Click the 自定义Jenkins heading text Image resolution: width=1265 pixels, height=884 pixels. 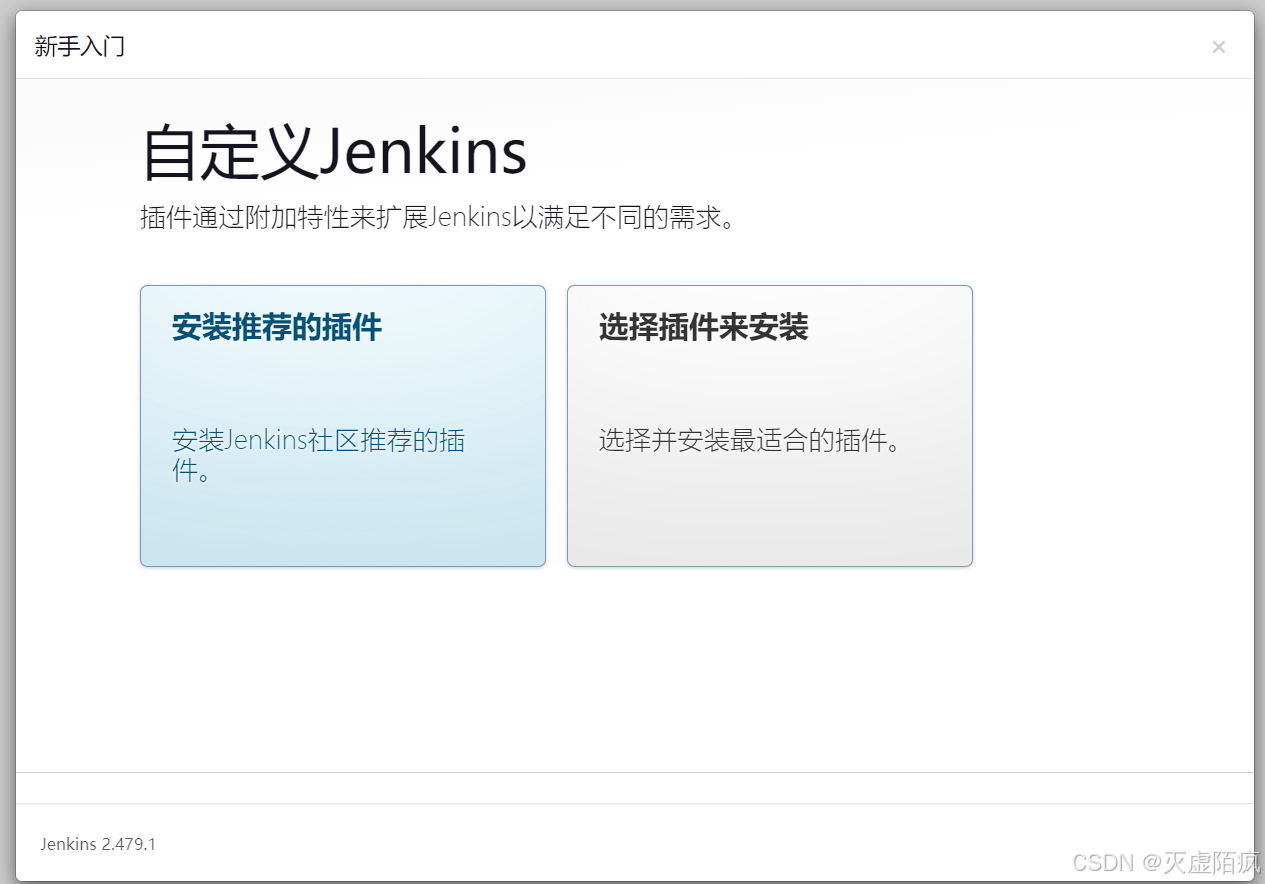pyautogui.click(x=335, y=153)
